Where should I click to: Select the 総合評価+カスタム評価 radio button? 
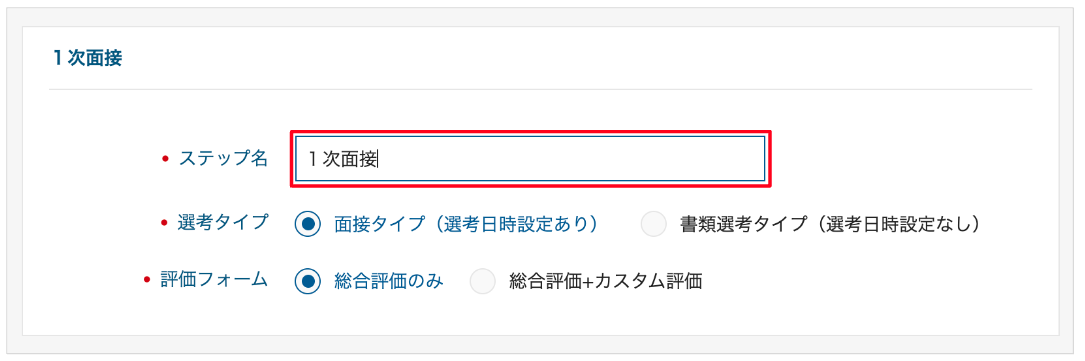pos(482,281)
